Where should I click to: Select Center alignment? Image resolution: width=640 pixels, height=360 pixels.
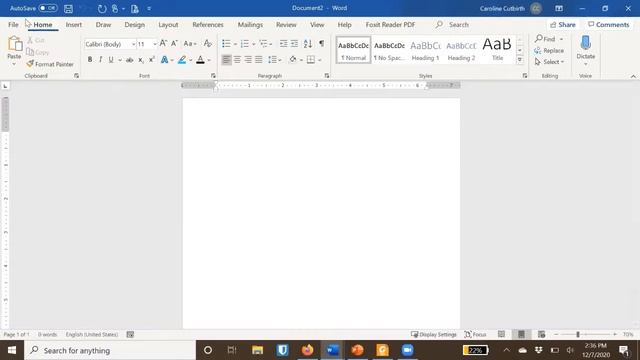pyautogui.click(x=237, y=60)
